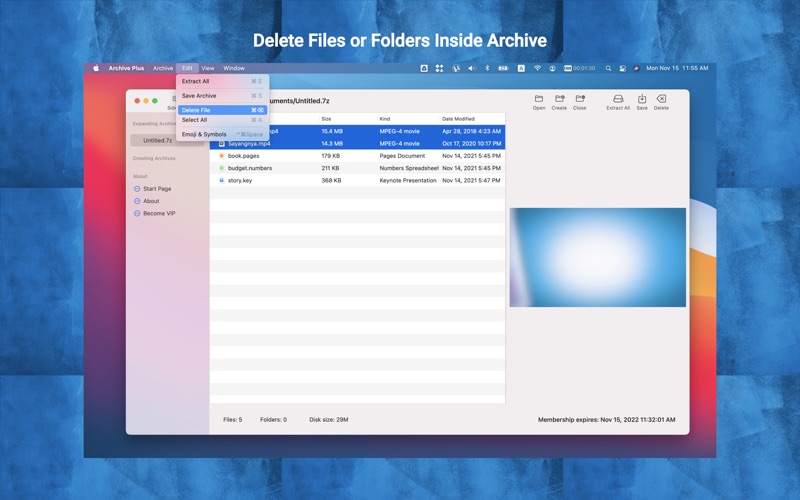Click the Delete toolbar icon
The image size is (800, 500).
click(661, 99)
